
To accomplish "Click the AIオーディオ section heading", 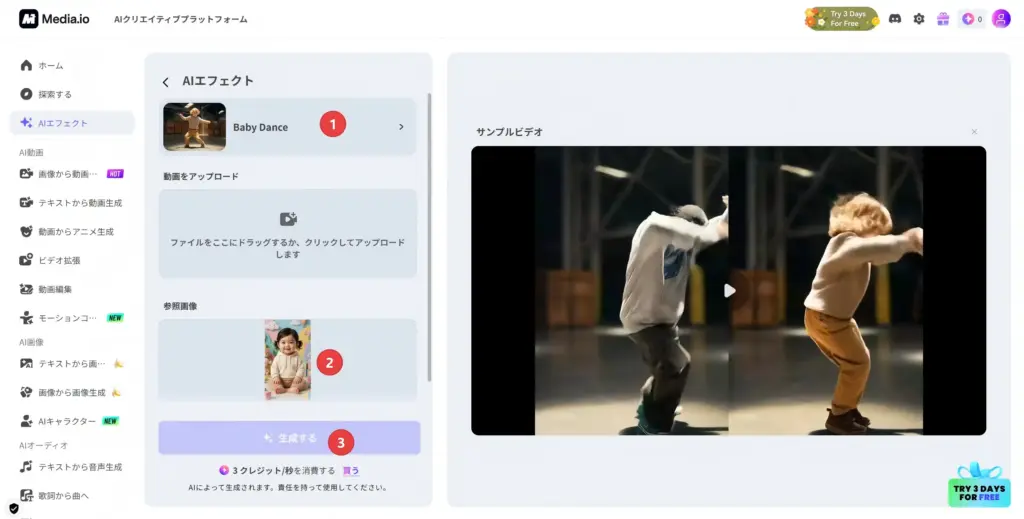I will (43, 445).
